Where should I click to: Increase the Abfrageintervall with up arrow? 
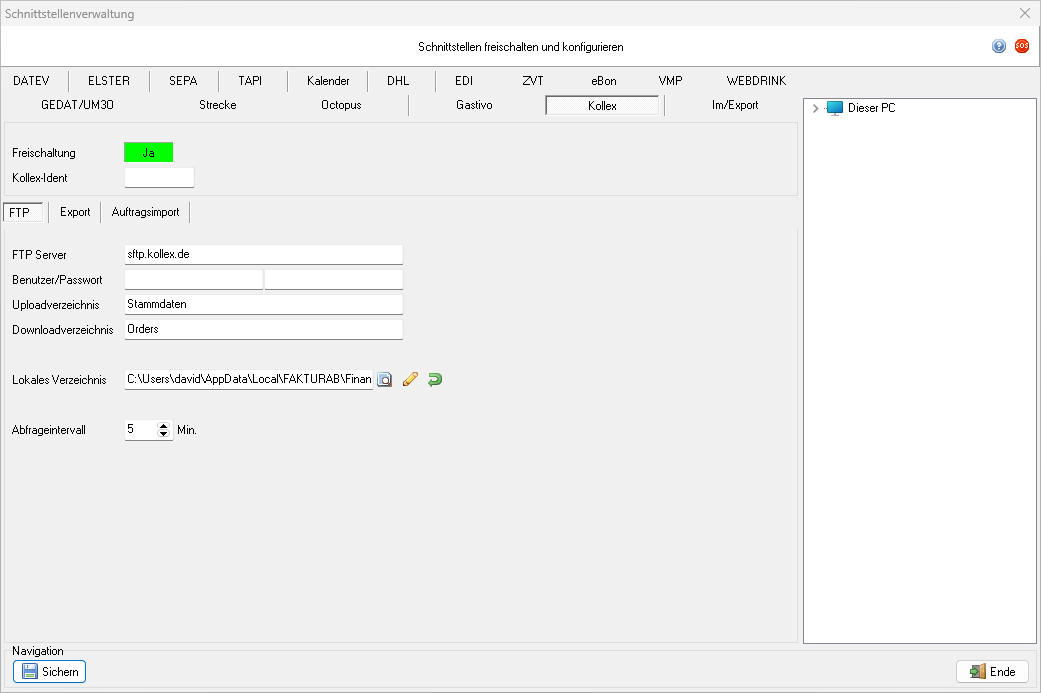(x=164, y=425)
